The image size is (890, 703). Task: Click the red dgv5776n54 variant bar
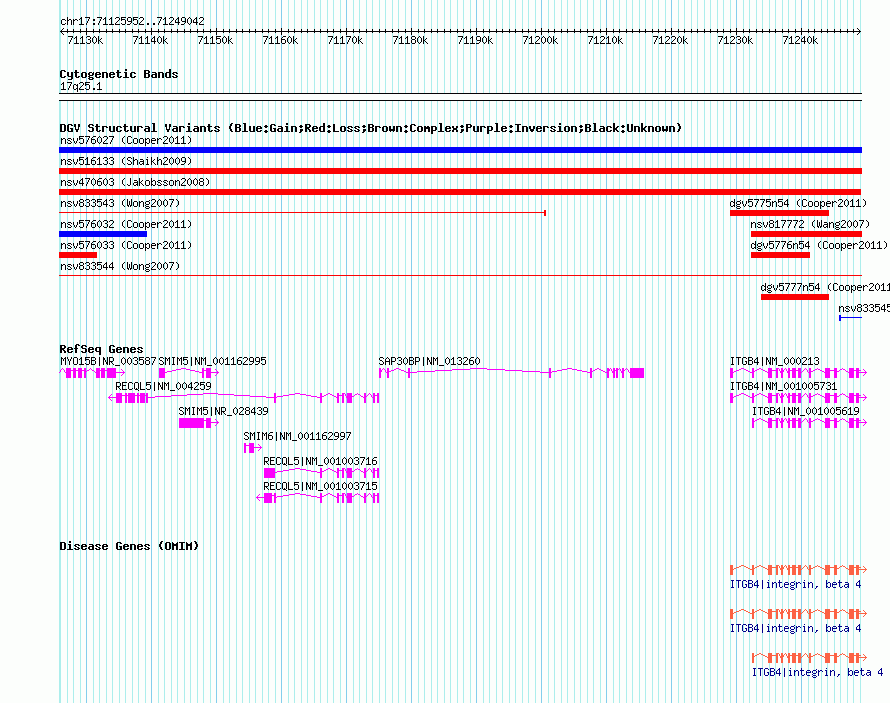[x=780, y=255]
